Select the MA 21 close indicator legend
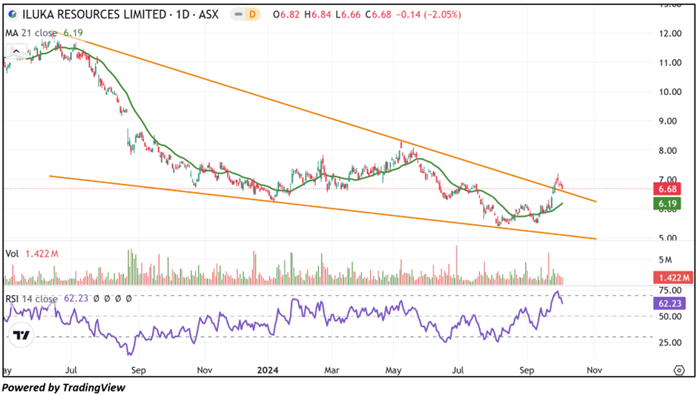The image size is (698, 395). (31, 33)
